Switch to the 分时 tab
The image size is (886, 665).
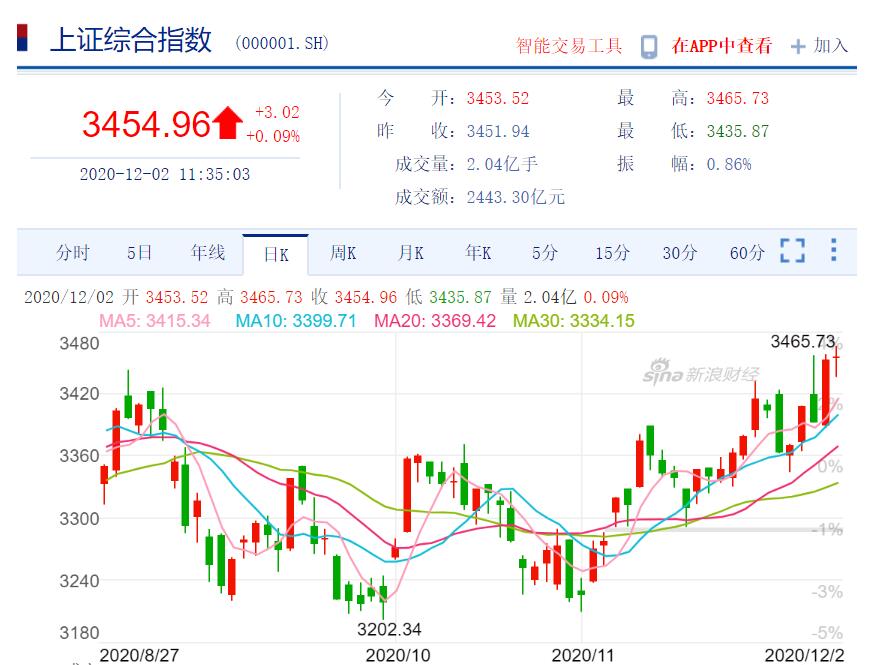[73, 253]
